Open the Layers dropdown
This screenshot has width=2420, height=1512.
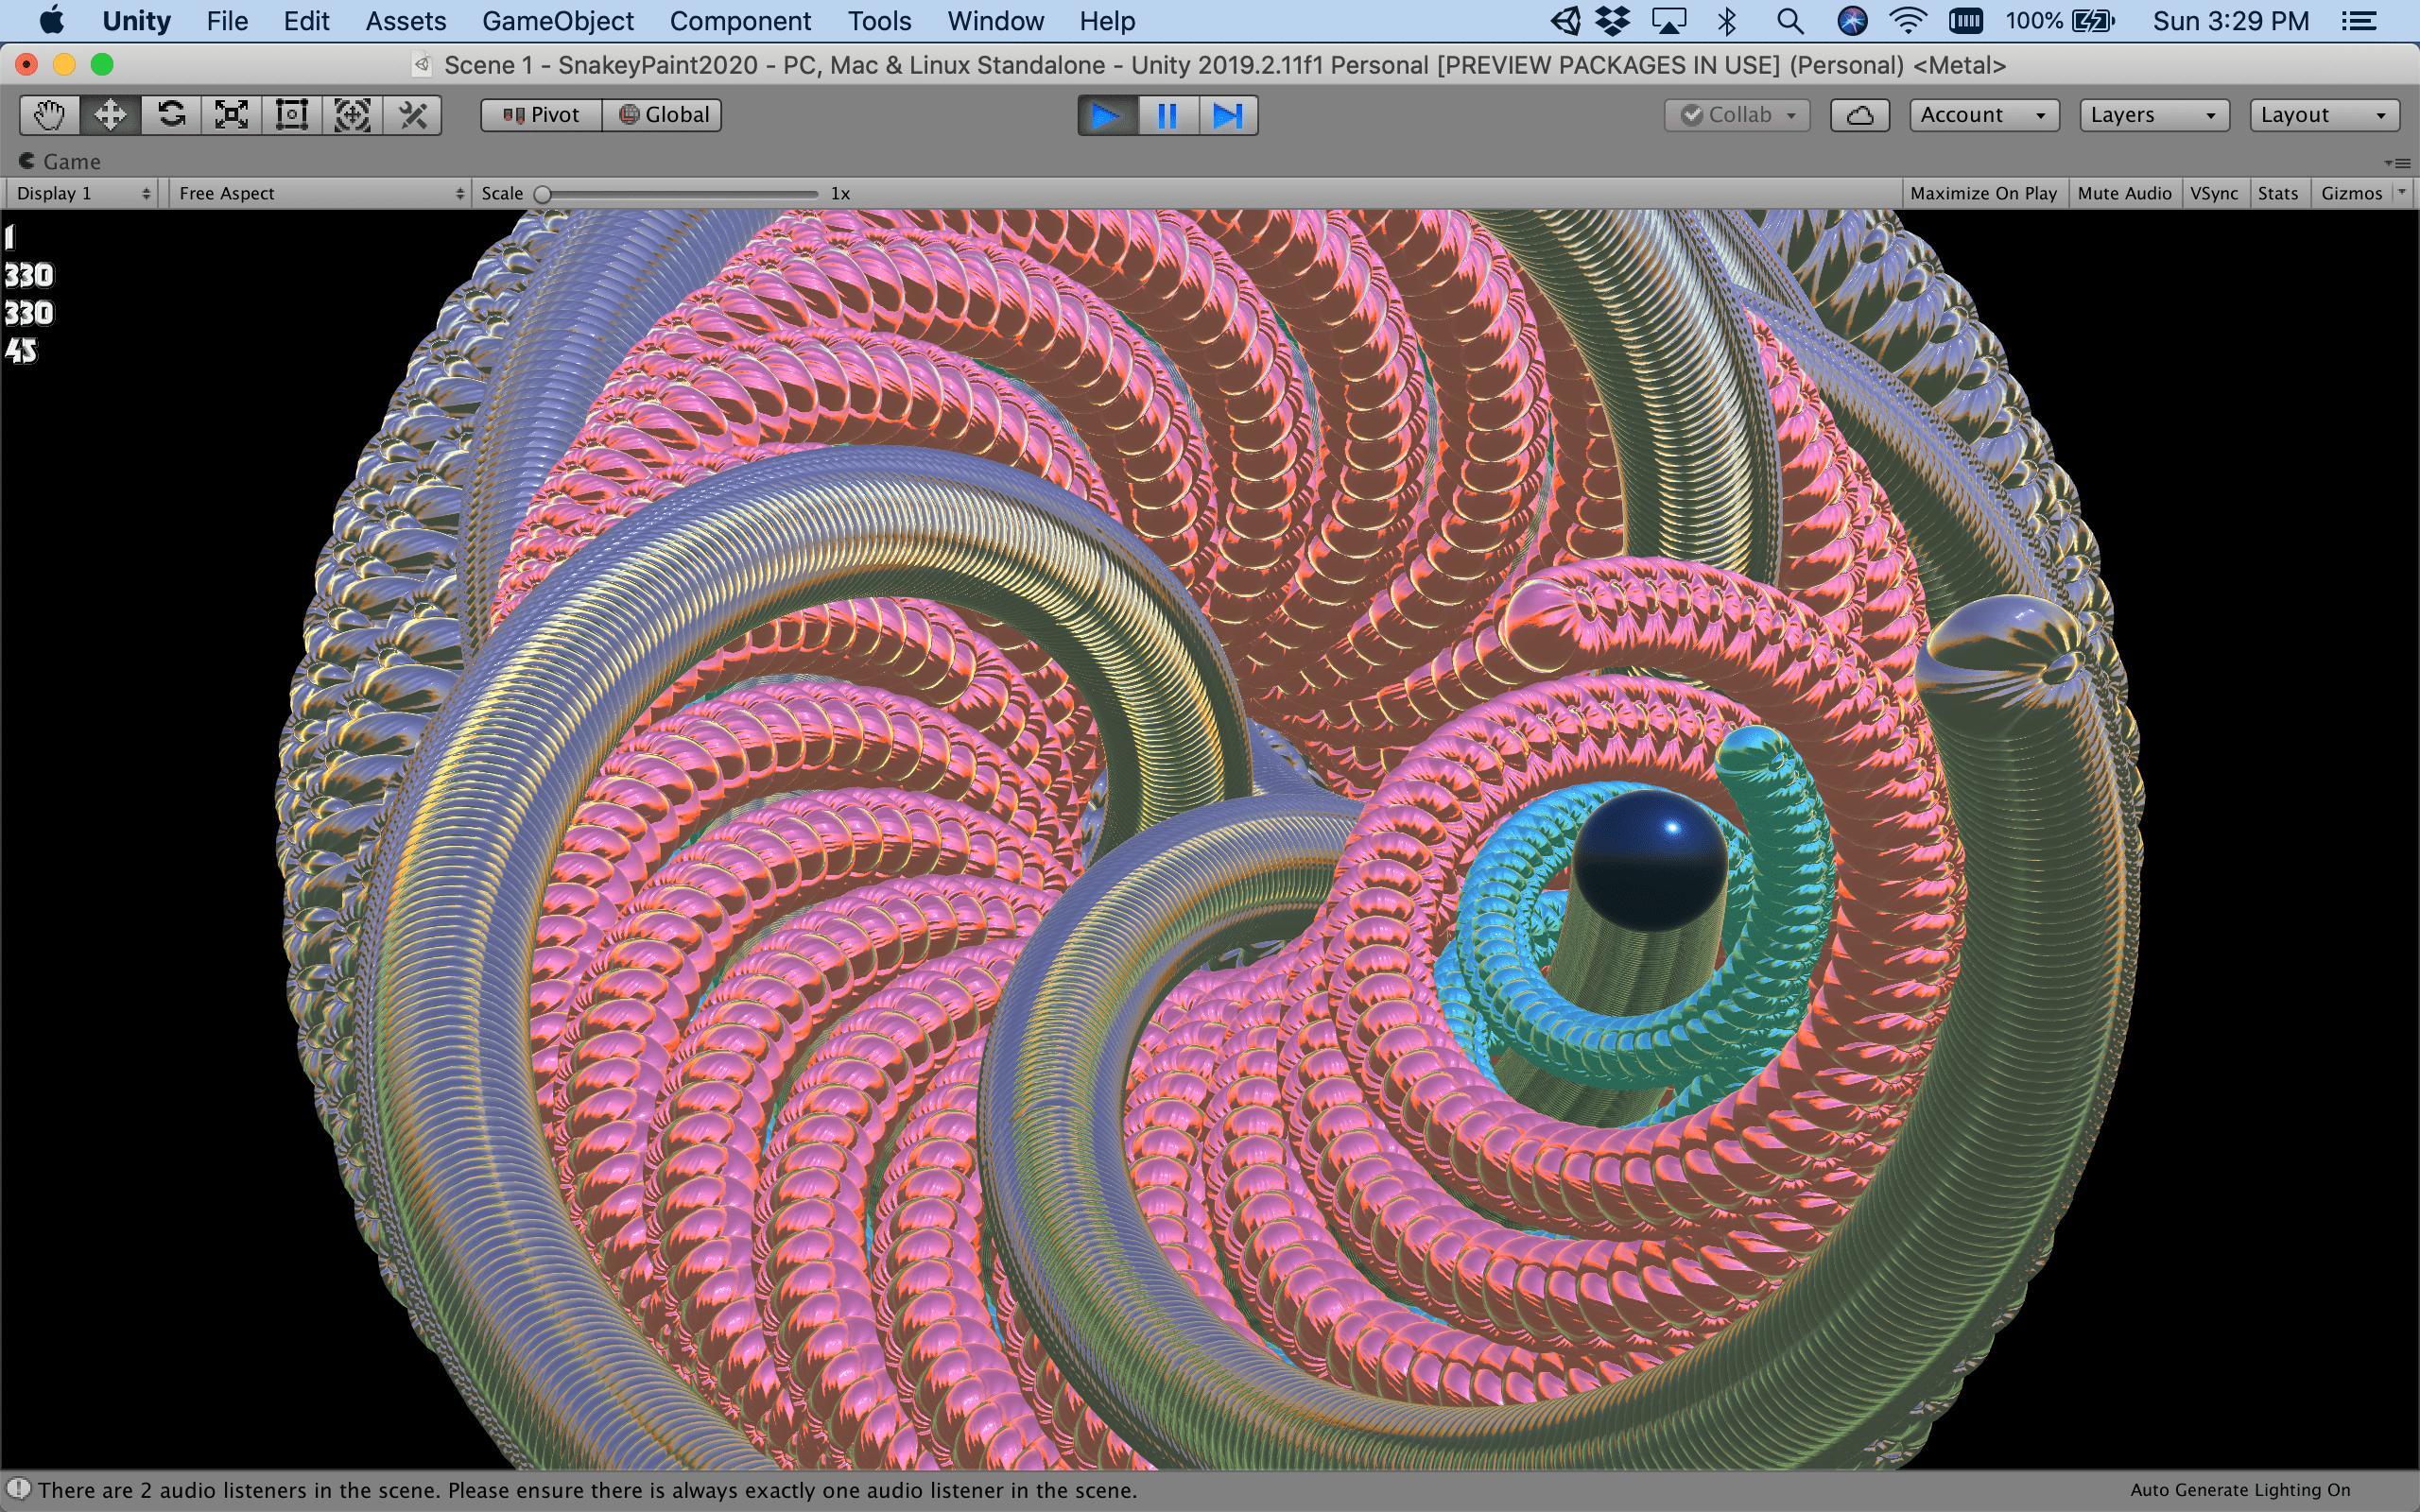pos(2152,114)
